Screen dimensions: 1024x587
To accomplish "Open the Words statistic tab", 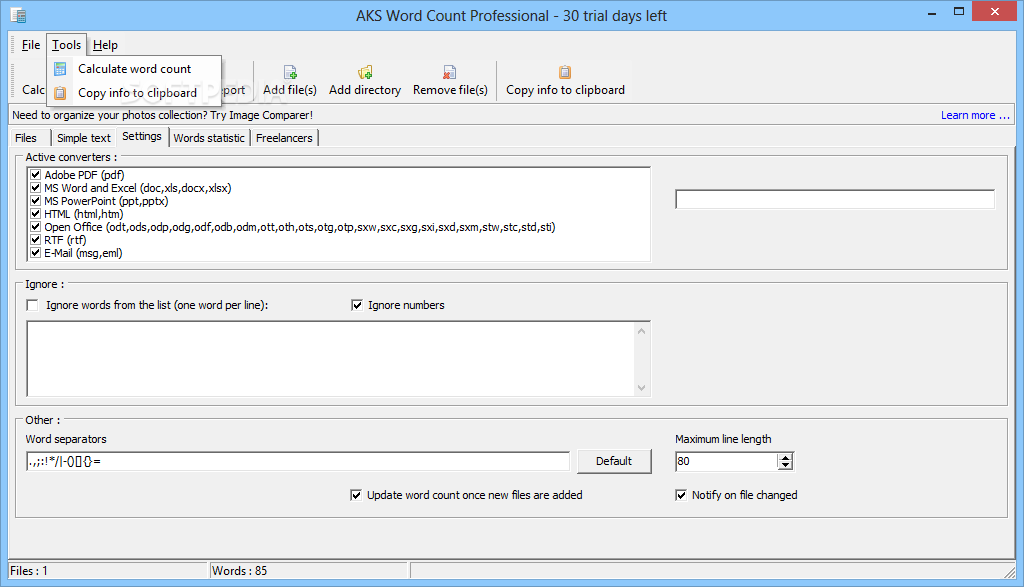I will click(x=209, y=138).
